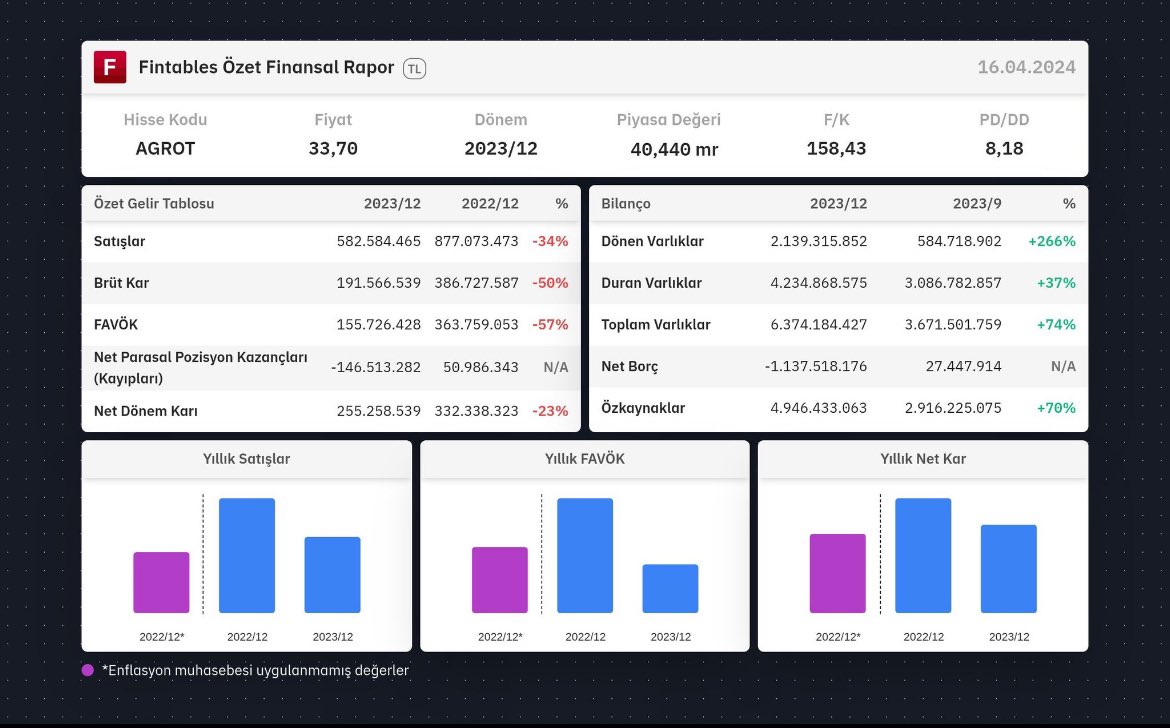Click the purple 2022/12* bar in Yıllık Net Kar
This screenshot has height=728, width=1170.
coord(838,574)
